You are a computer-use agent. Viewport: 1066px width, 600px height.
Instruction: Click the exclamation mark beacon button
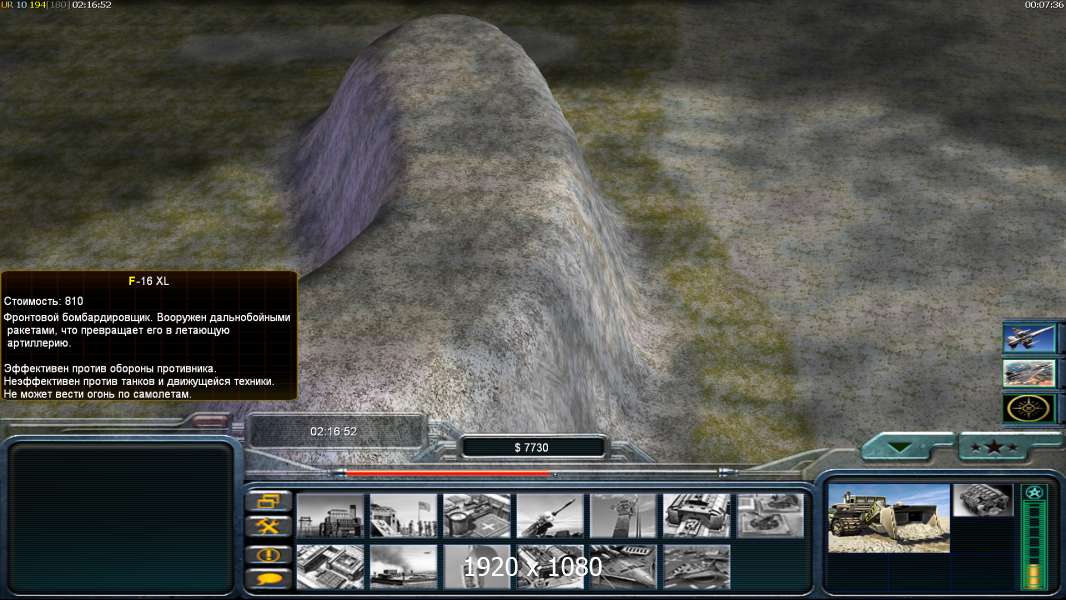269,554
